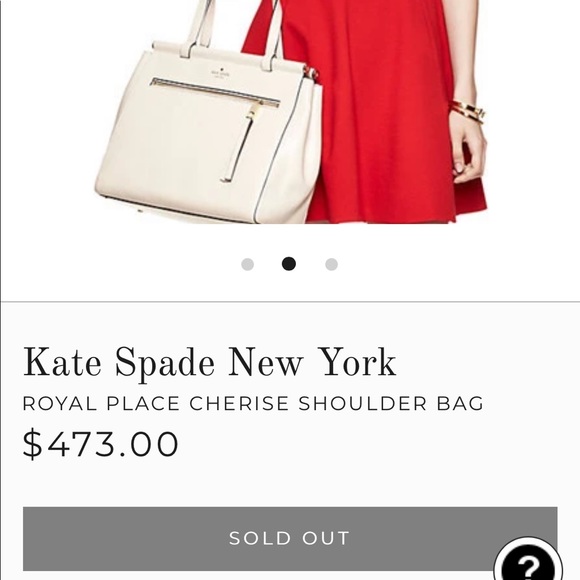Screen dimensions: 580x580
Task: Click the gold zipper pull on handbag
Action: pos(252,112)
